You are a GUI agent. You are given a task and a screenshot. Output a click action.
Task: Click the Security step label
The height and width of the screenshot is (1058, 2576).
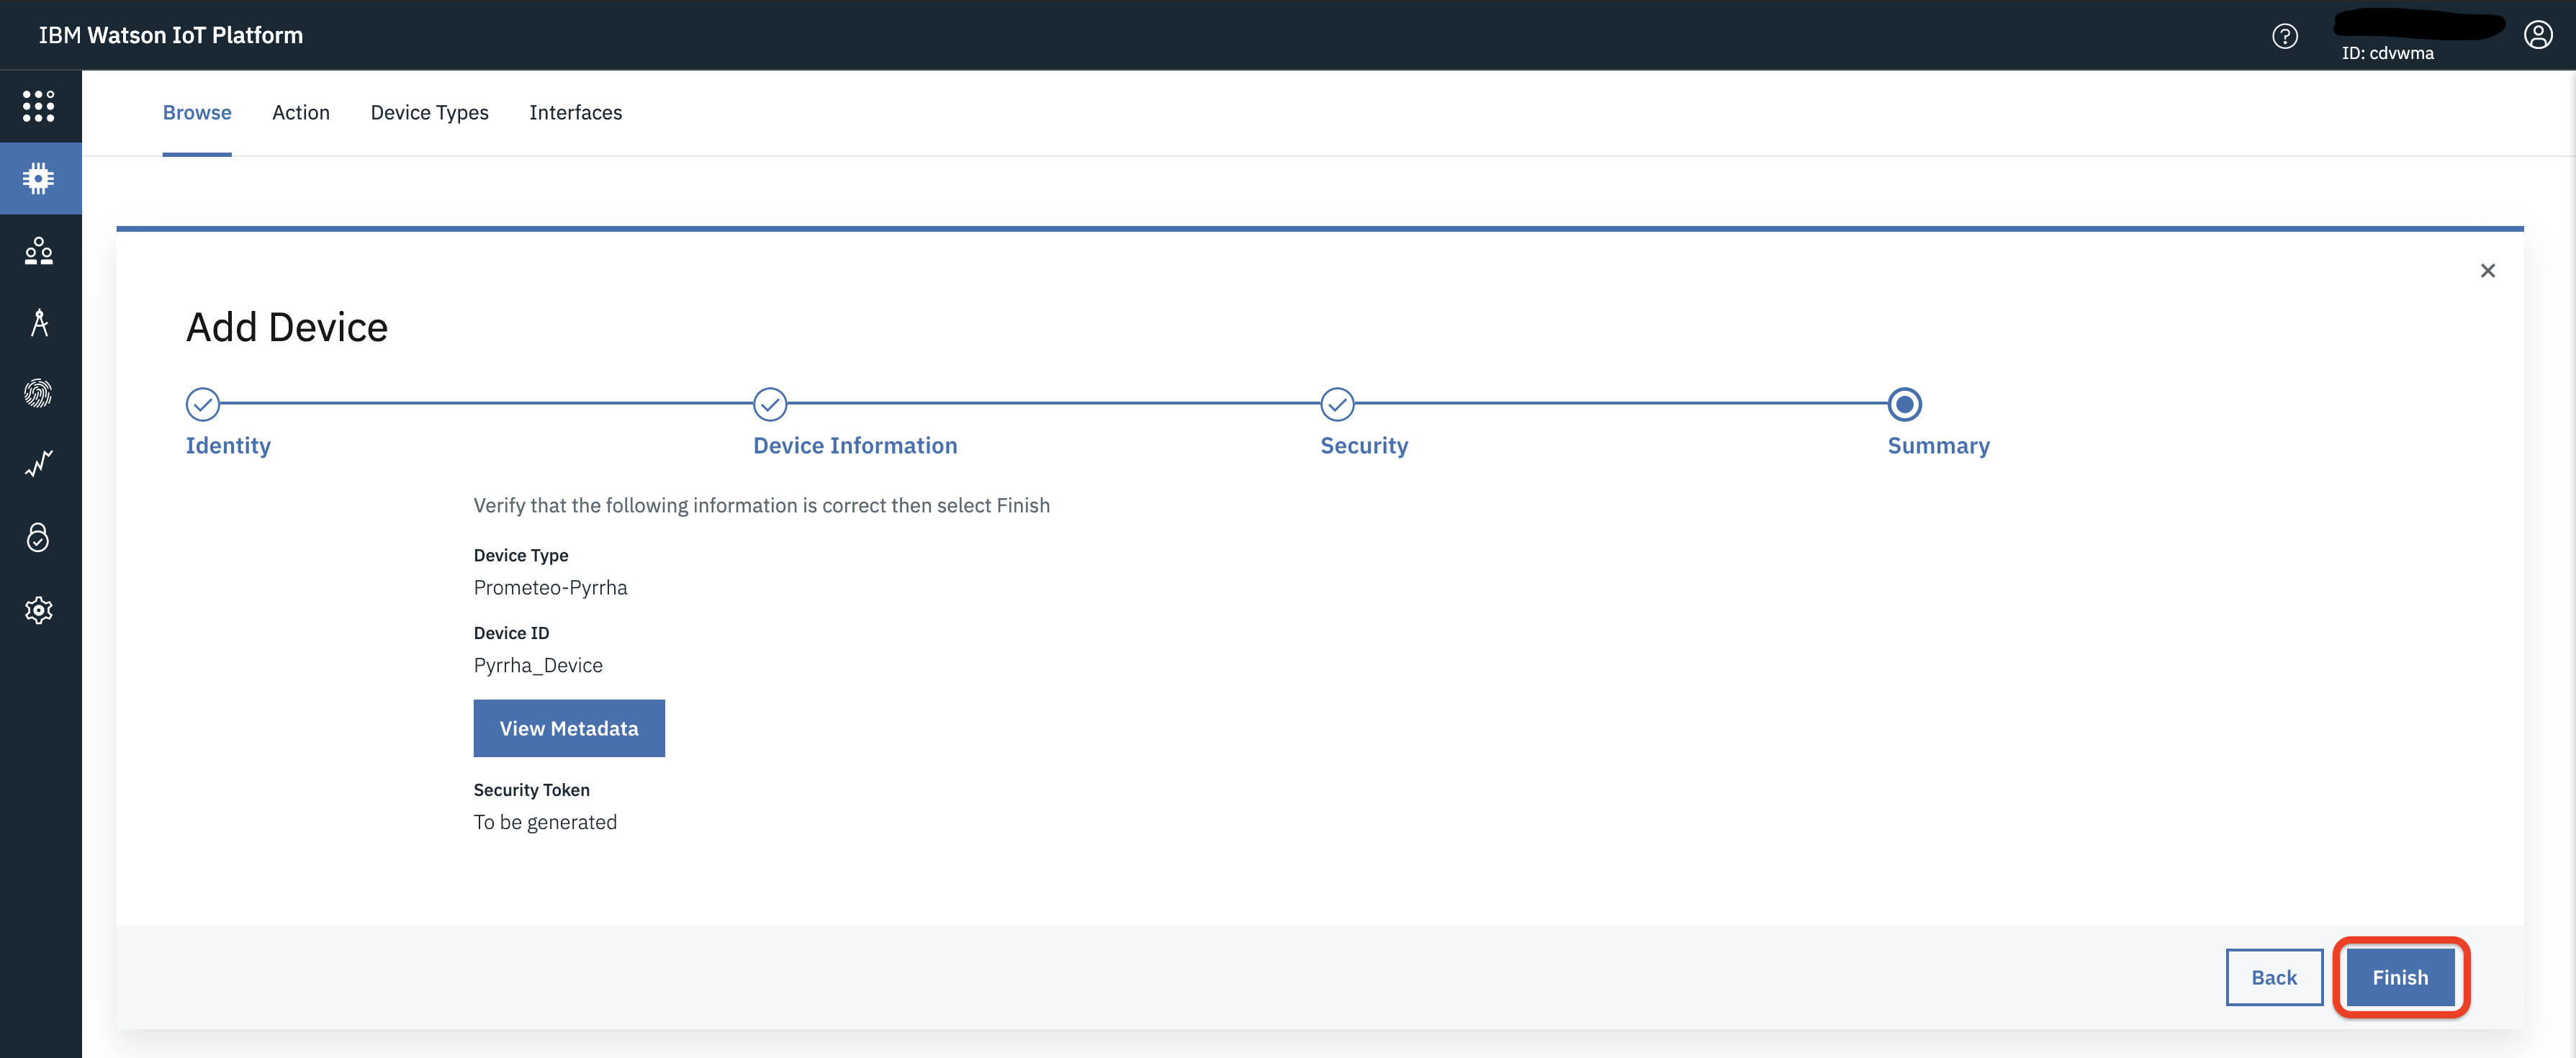[x=1364, y=446]
